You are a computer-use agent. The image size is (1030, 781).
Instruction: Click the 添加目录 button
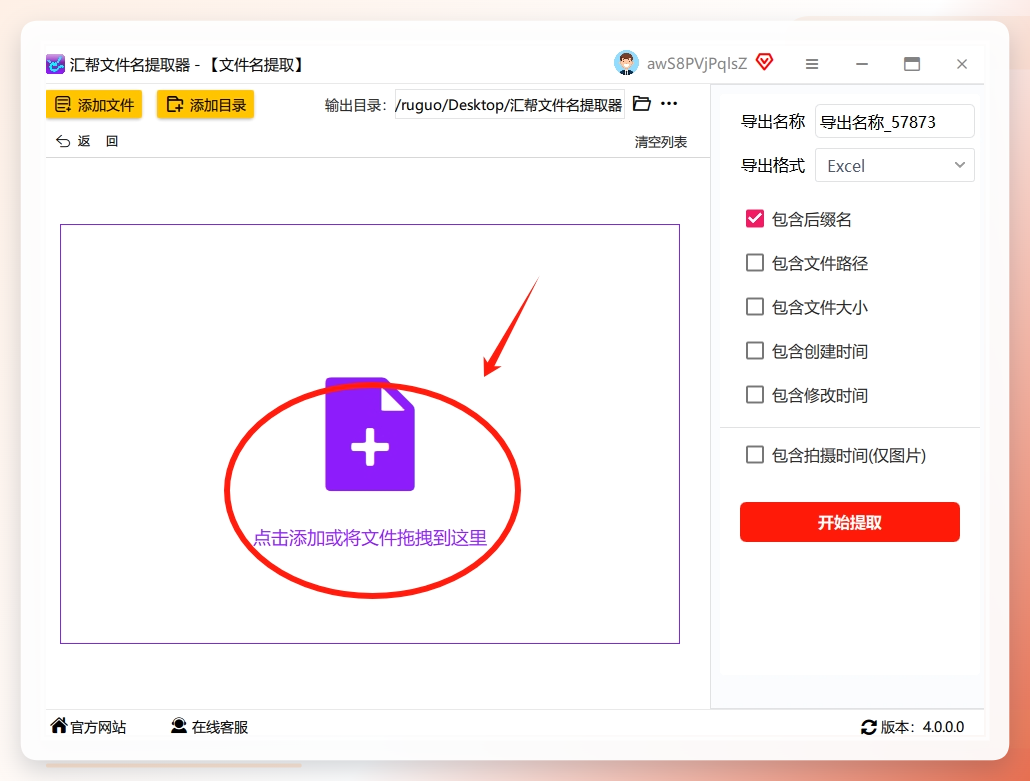[x=206, y=104]
